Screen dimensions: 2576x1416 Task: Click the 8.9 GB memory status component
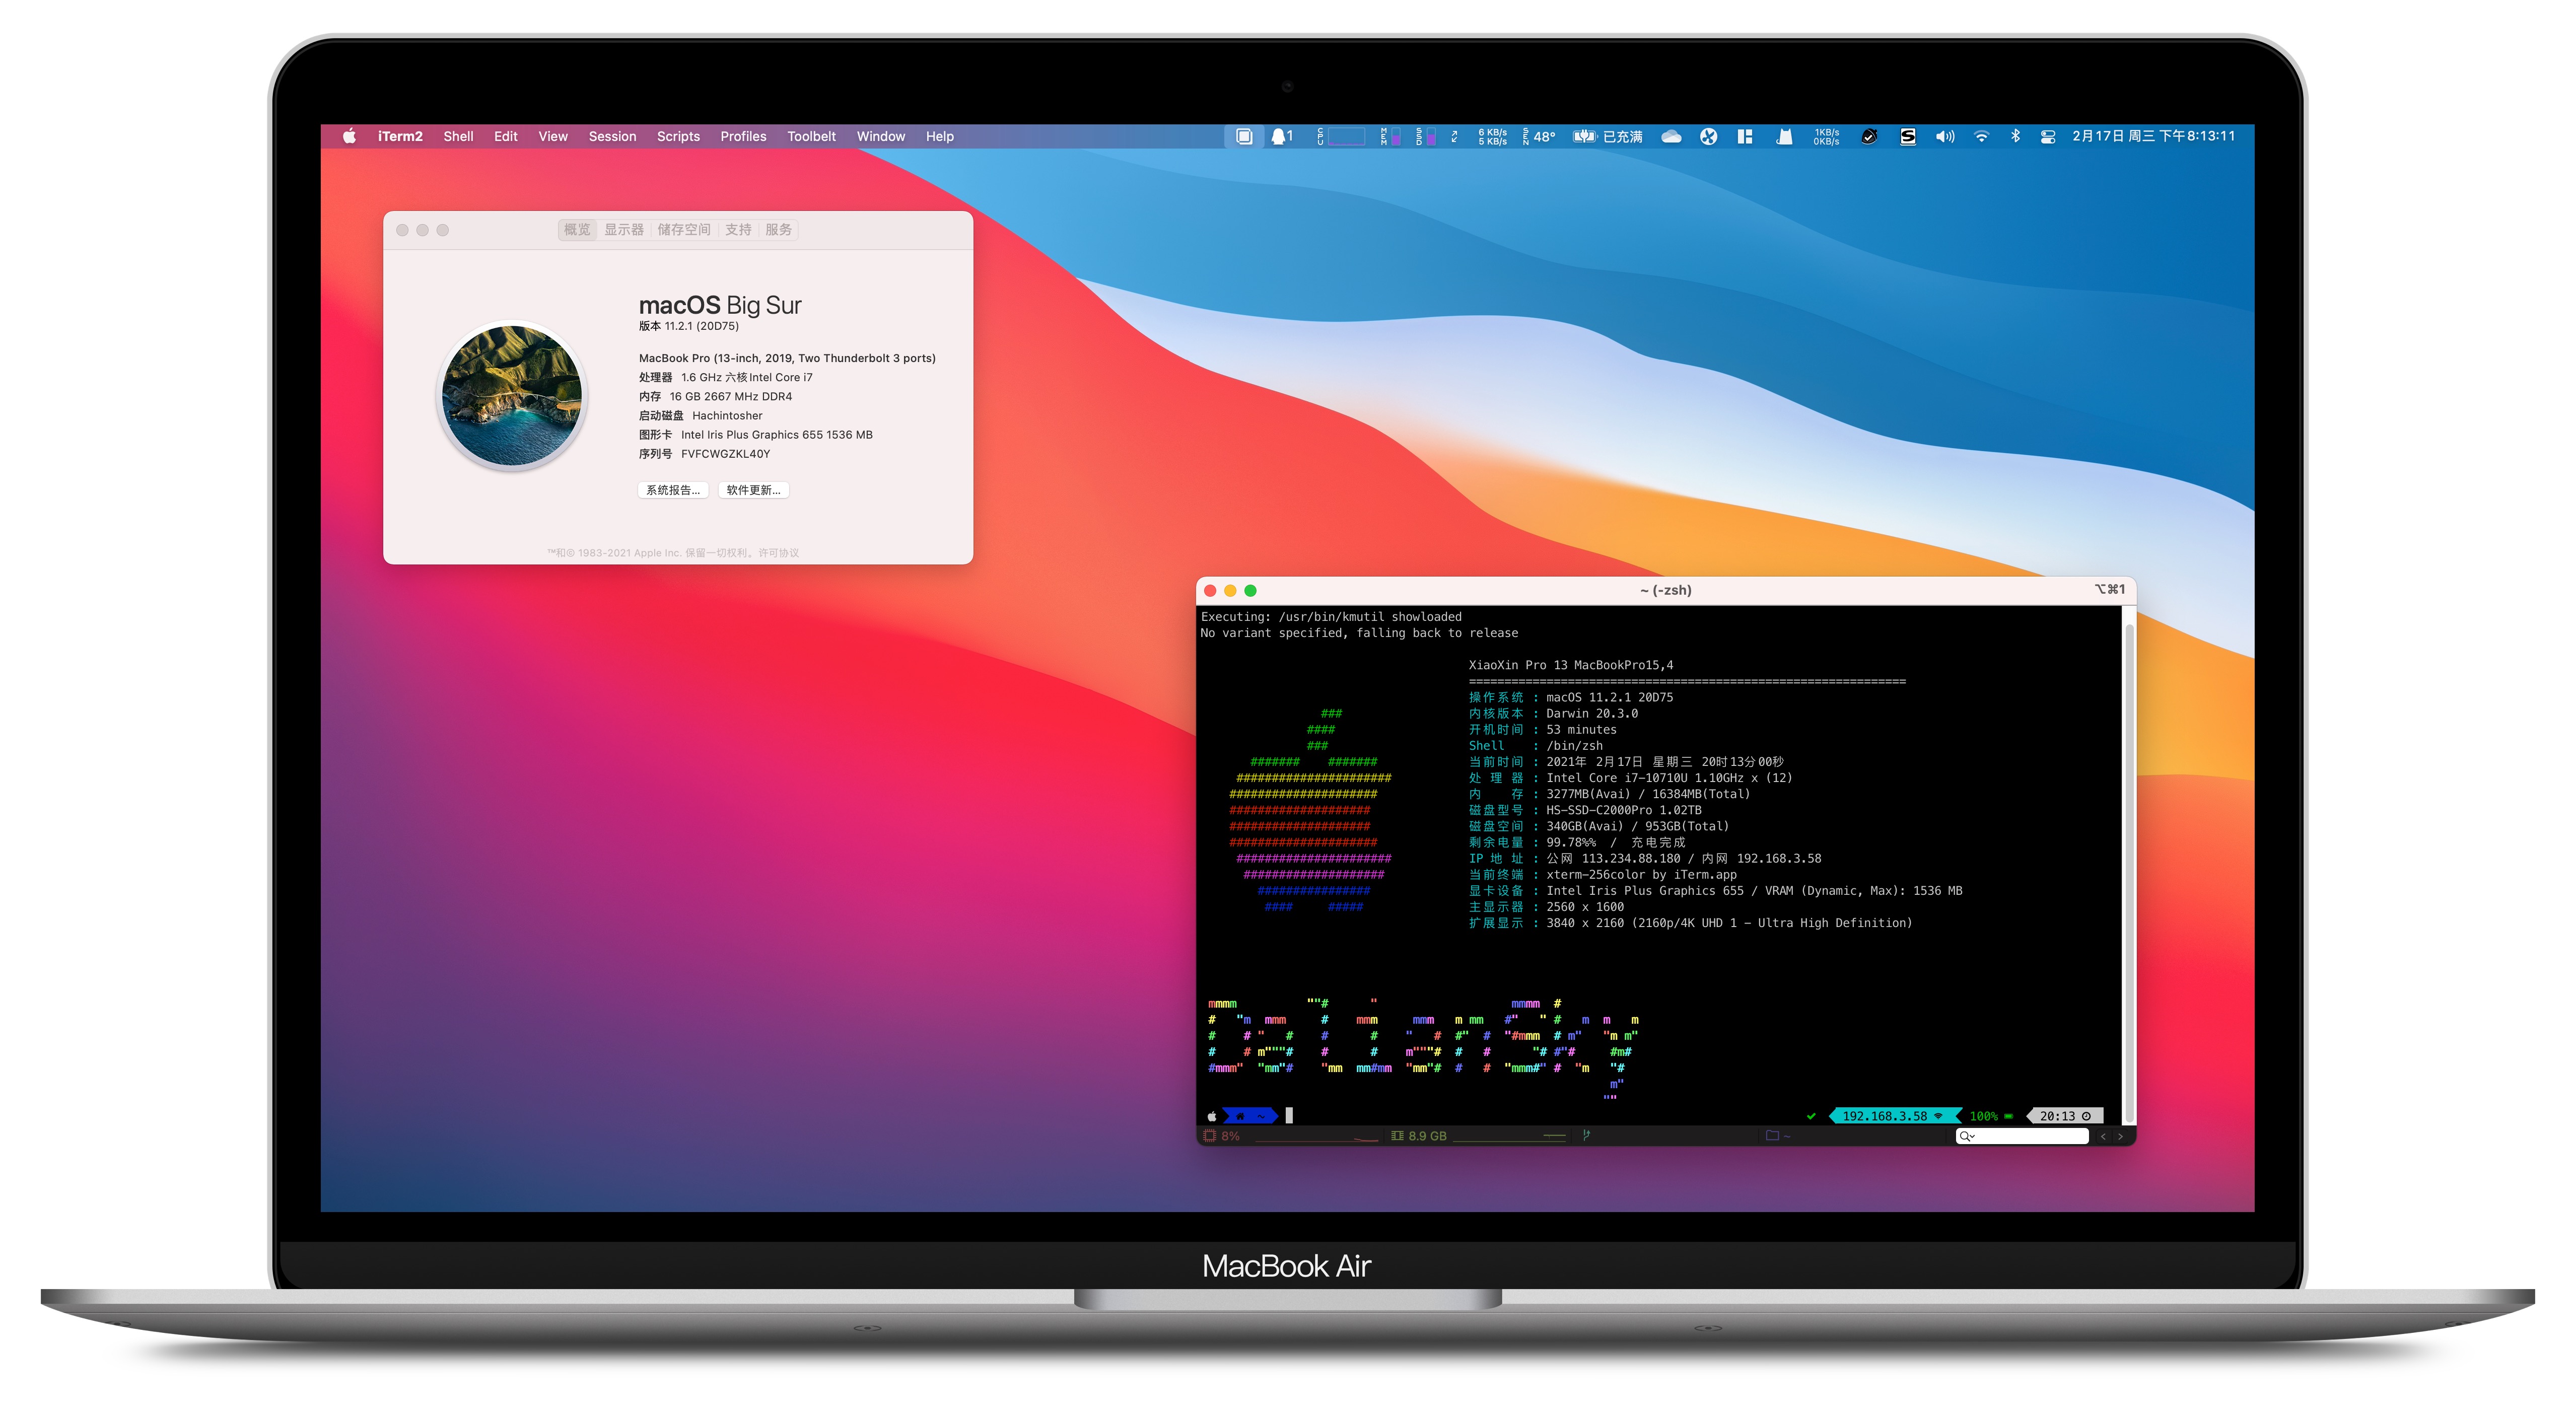coord(1419,1136)
